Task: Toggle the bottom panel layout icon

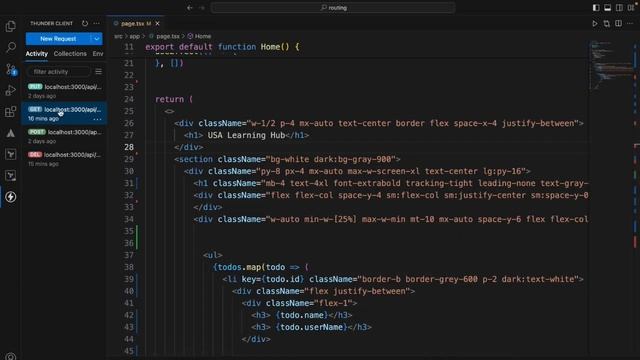Action: 607,7
